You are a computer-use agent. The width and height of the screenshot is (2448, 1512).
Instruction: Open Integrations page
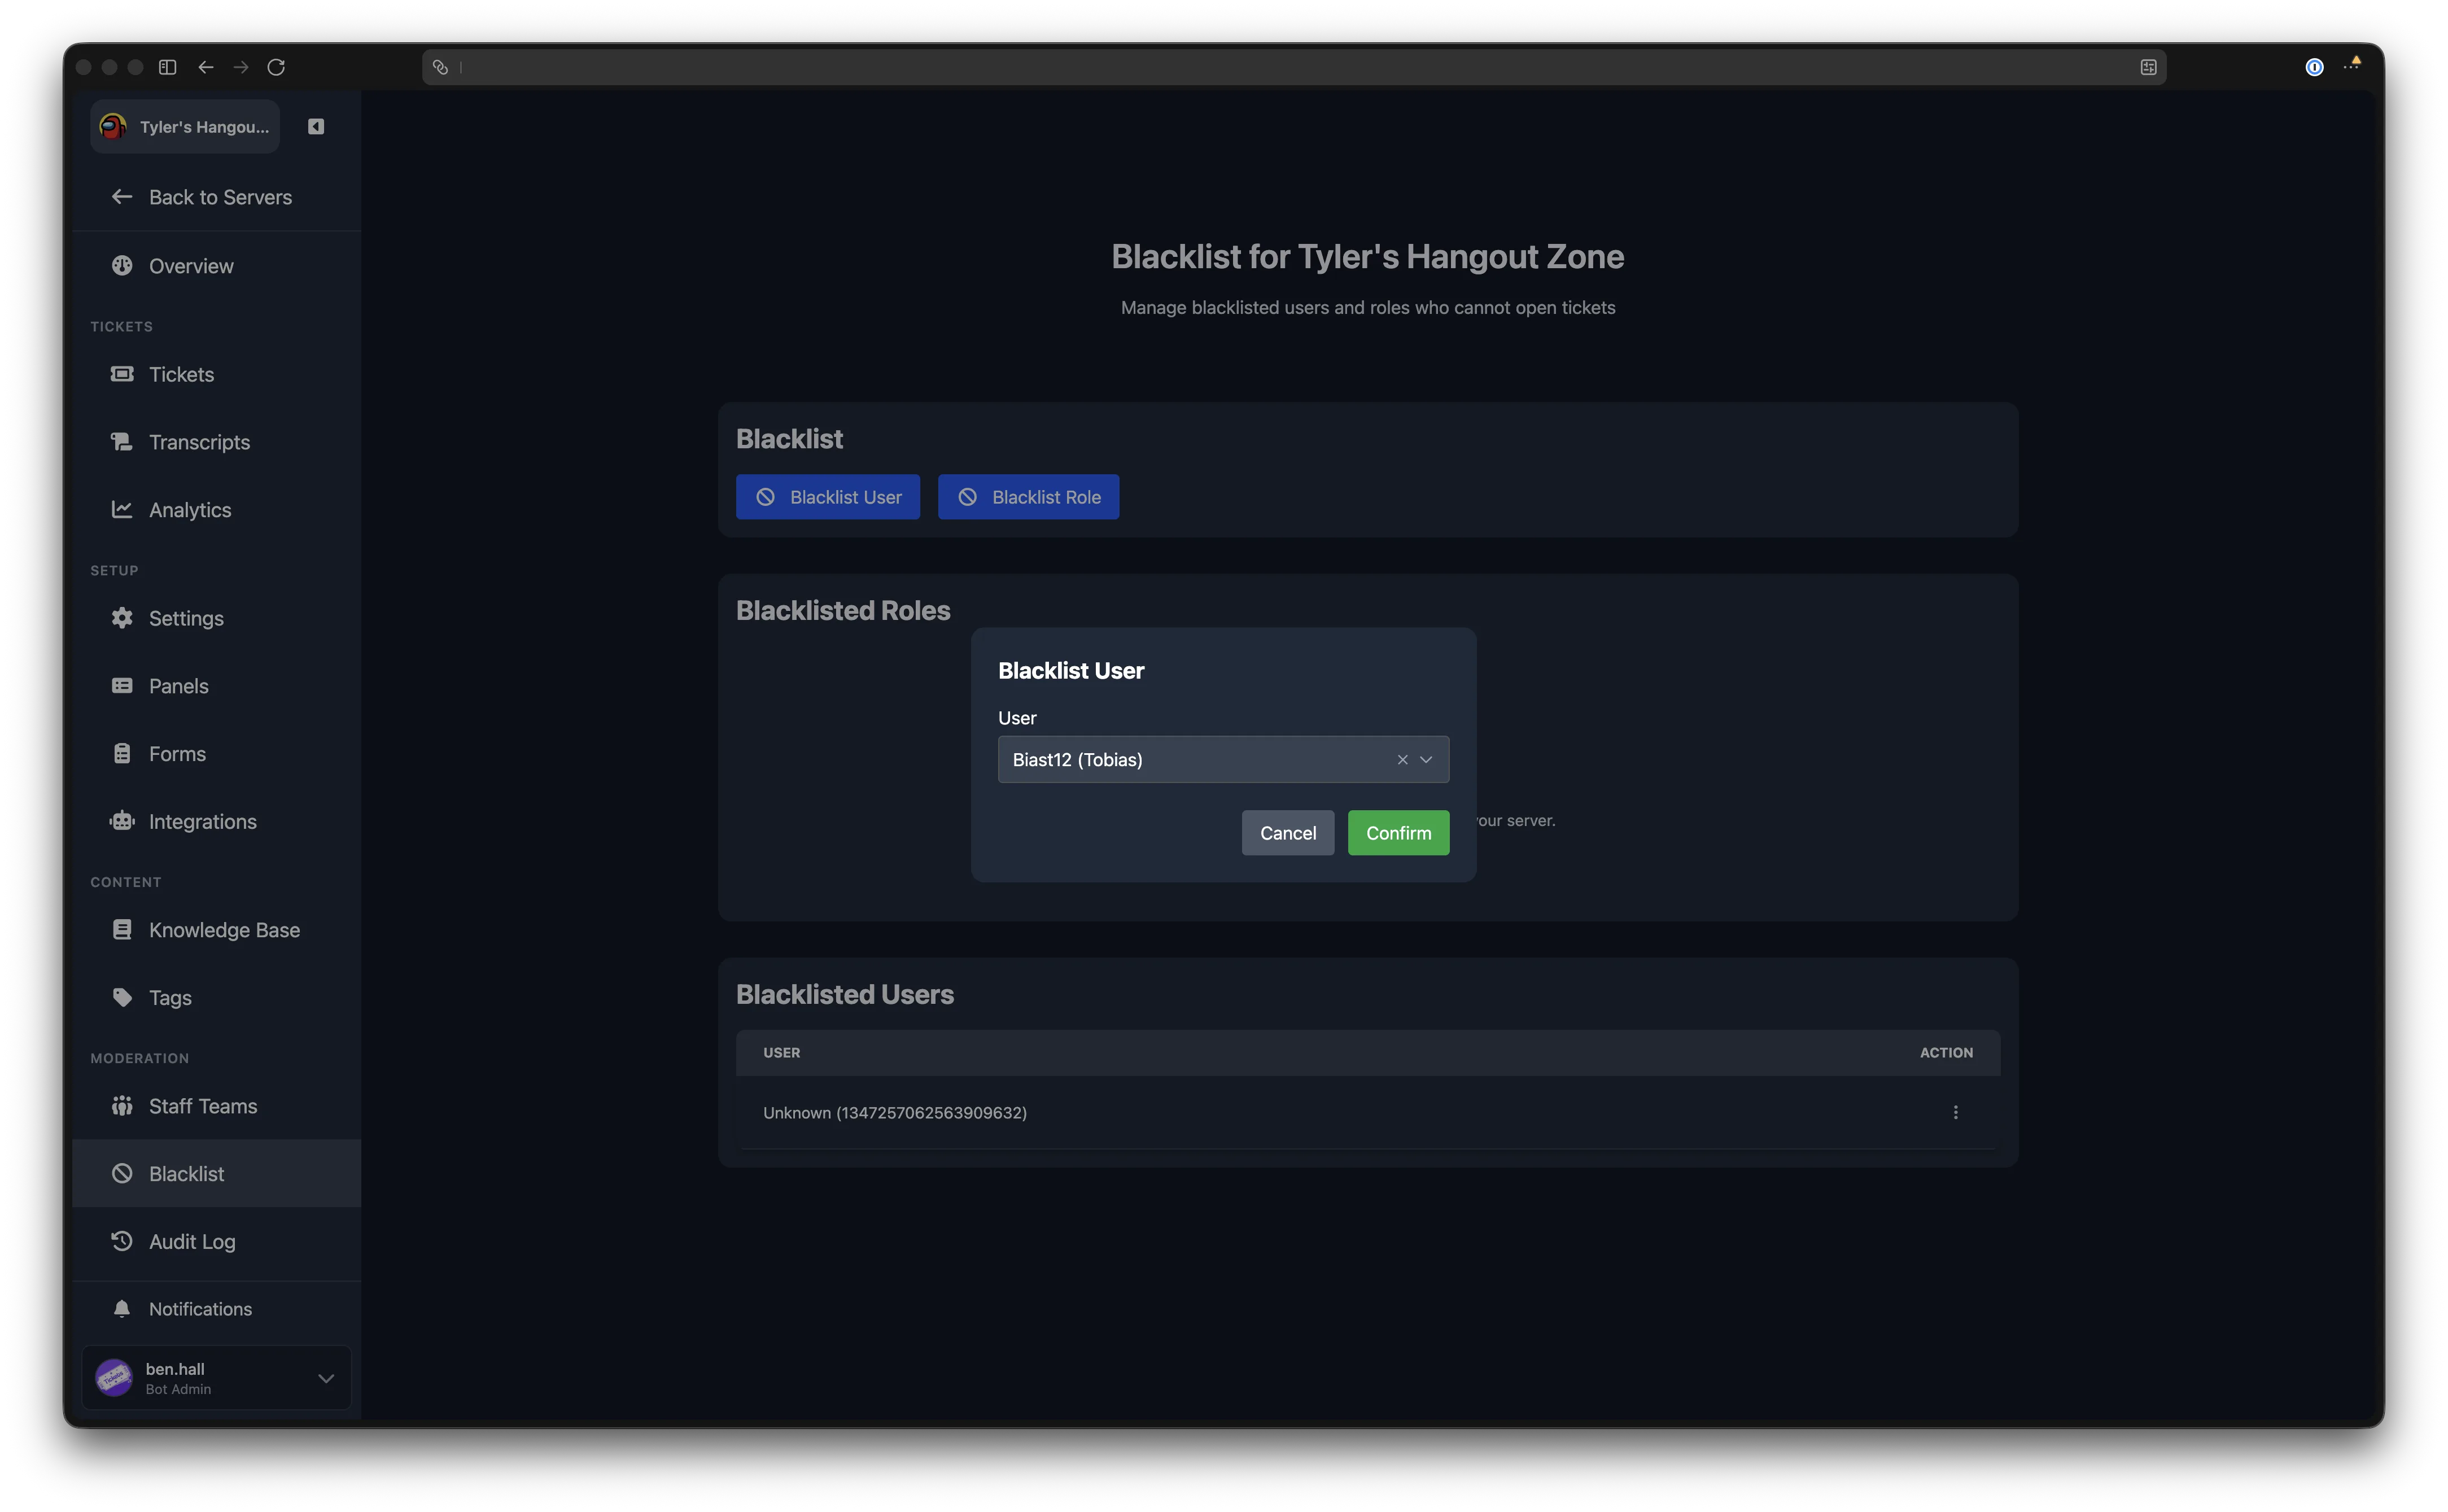217,822
